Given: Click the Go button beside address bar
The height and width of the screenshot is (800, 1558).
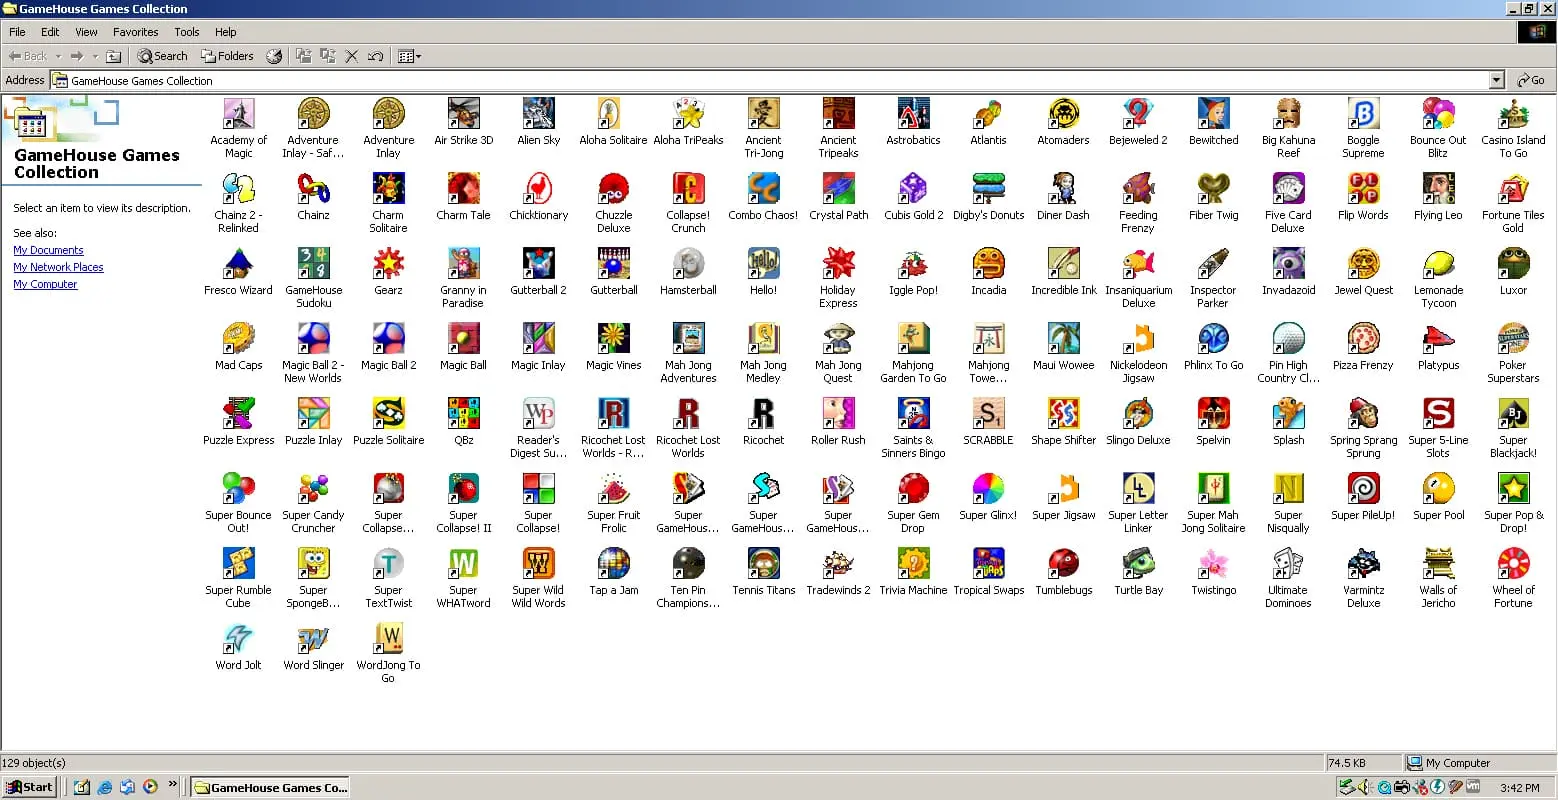Looking at the screenshot, I should click(x=1531, y=80).
